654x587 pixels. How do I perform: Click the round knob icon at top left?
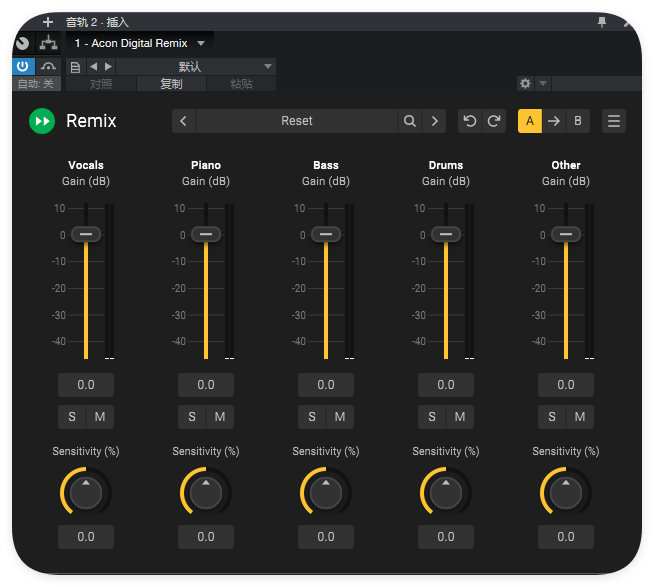coord(23,43)
